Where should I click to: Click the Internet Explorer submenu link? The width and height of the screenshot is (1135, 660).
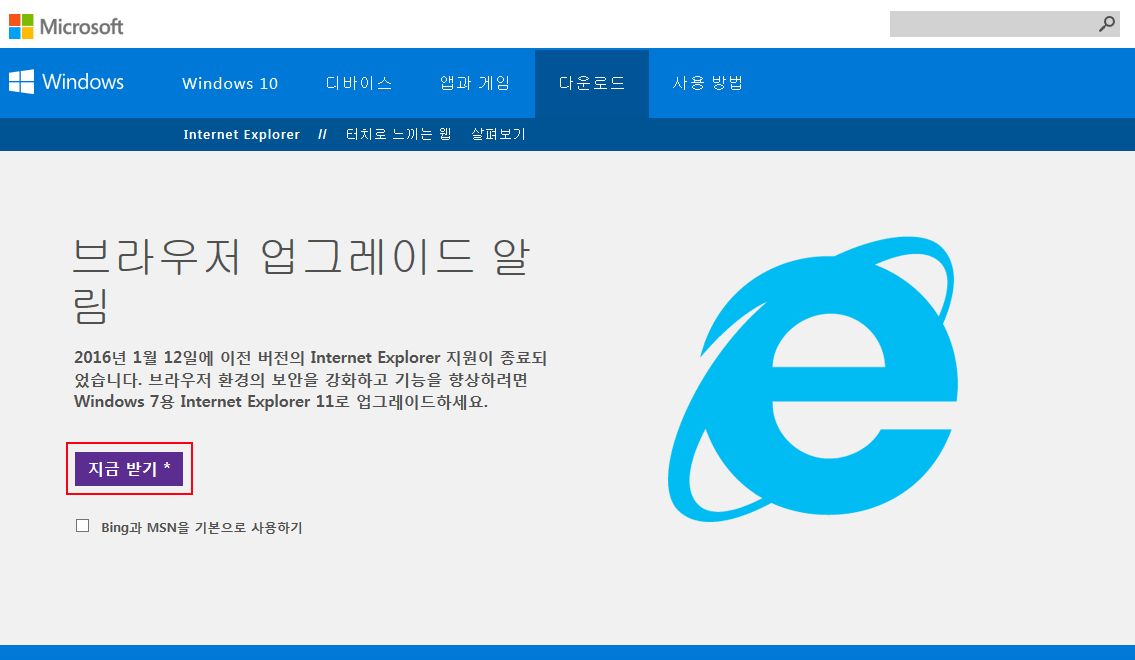241,135
